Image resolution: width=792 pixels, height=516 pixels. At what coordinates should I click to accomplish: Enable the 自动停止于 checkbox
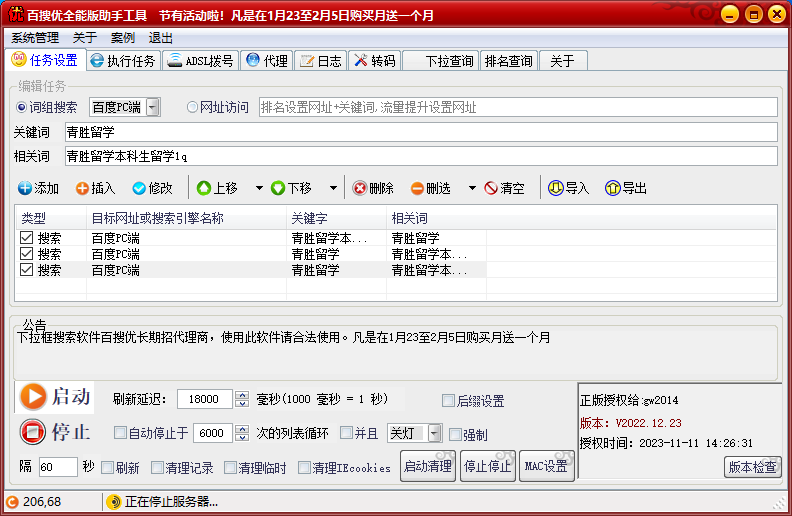(x=120, y=433)
